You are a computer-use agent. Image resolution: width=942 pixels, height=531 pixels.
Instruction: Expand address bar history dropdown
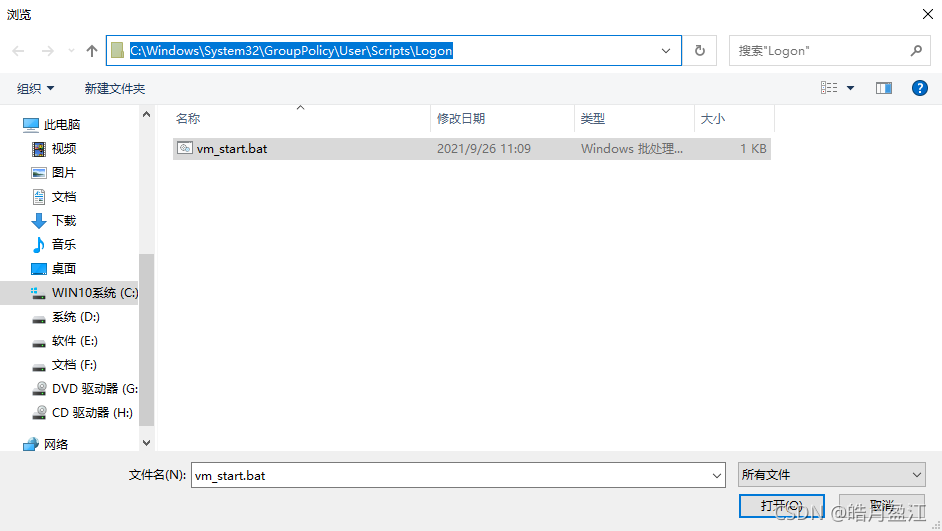click(666, 51)
